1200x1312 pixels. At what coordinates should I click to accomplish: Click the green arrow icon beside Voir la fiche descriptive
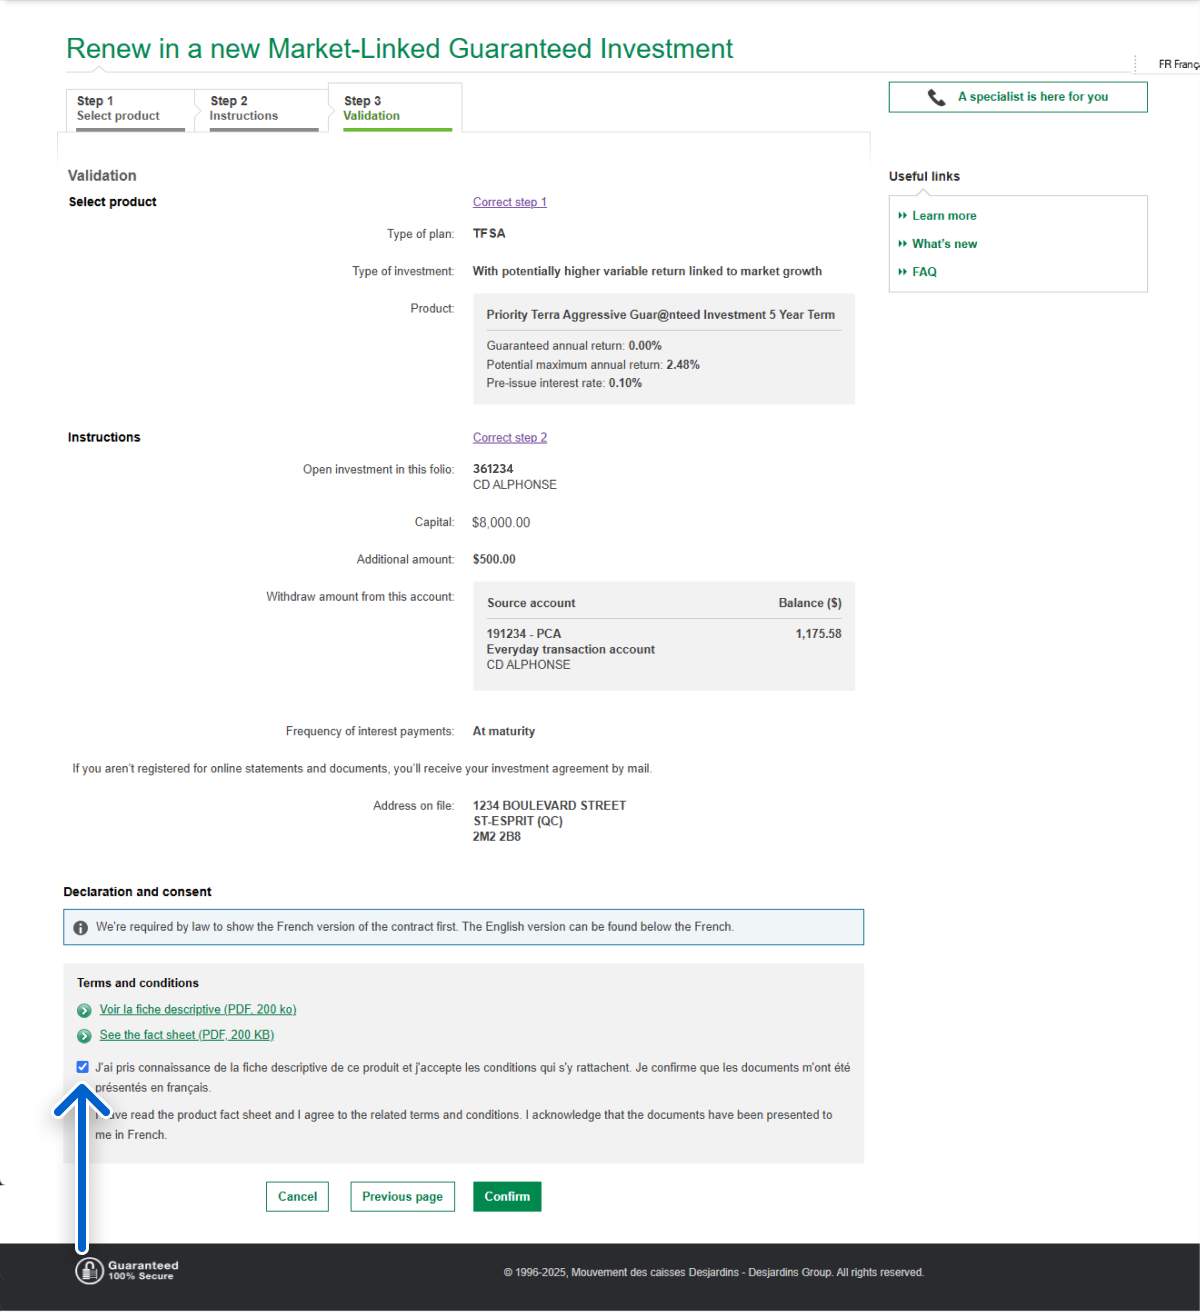pos(84,1011)
